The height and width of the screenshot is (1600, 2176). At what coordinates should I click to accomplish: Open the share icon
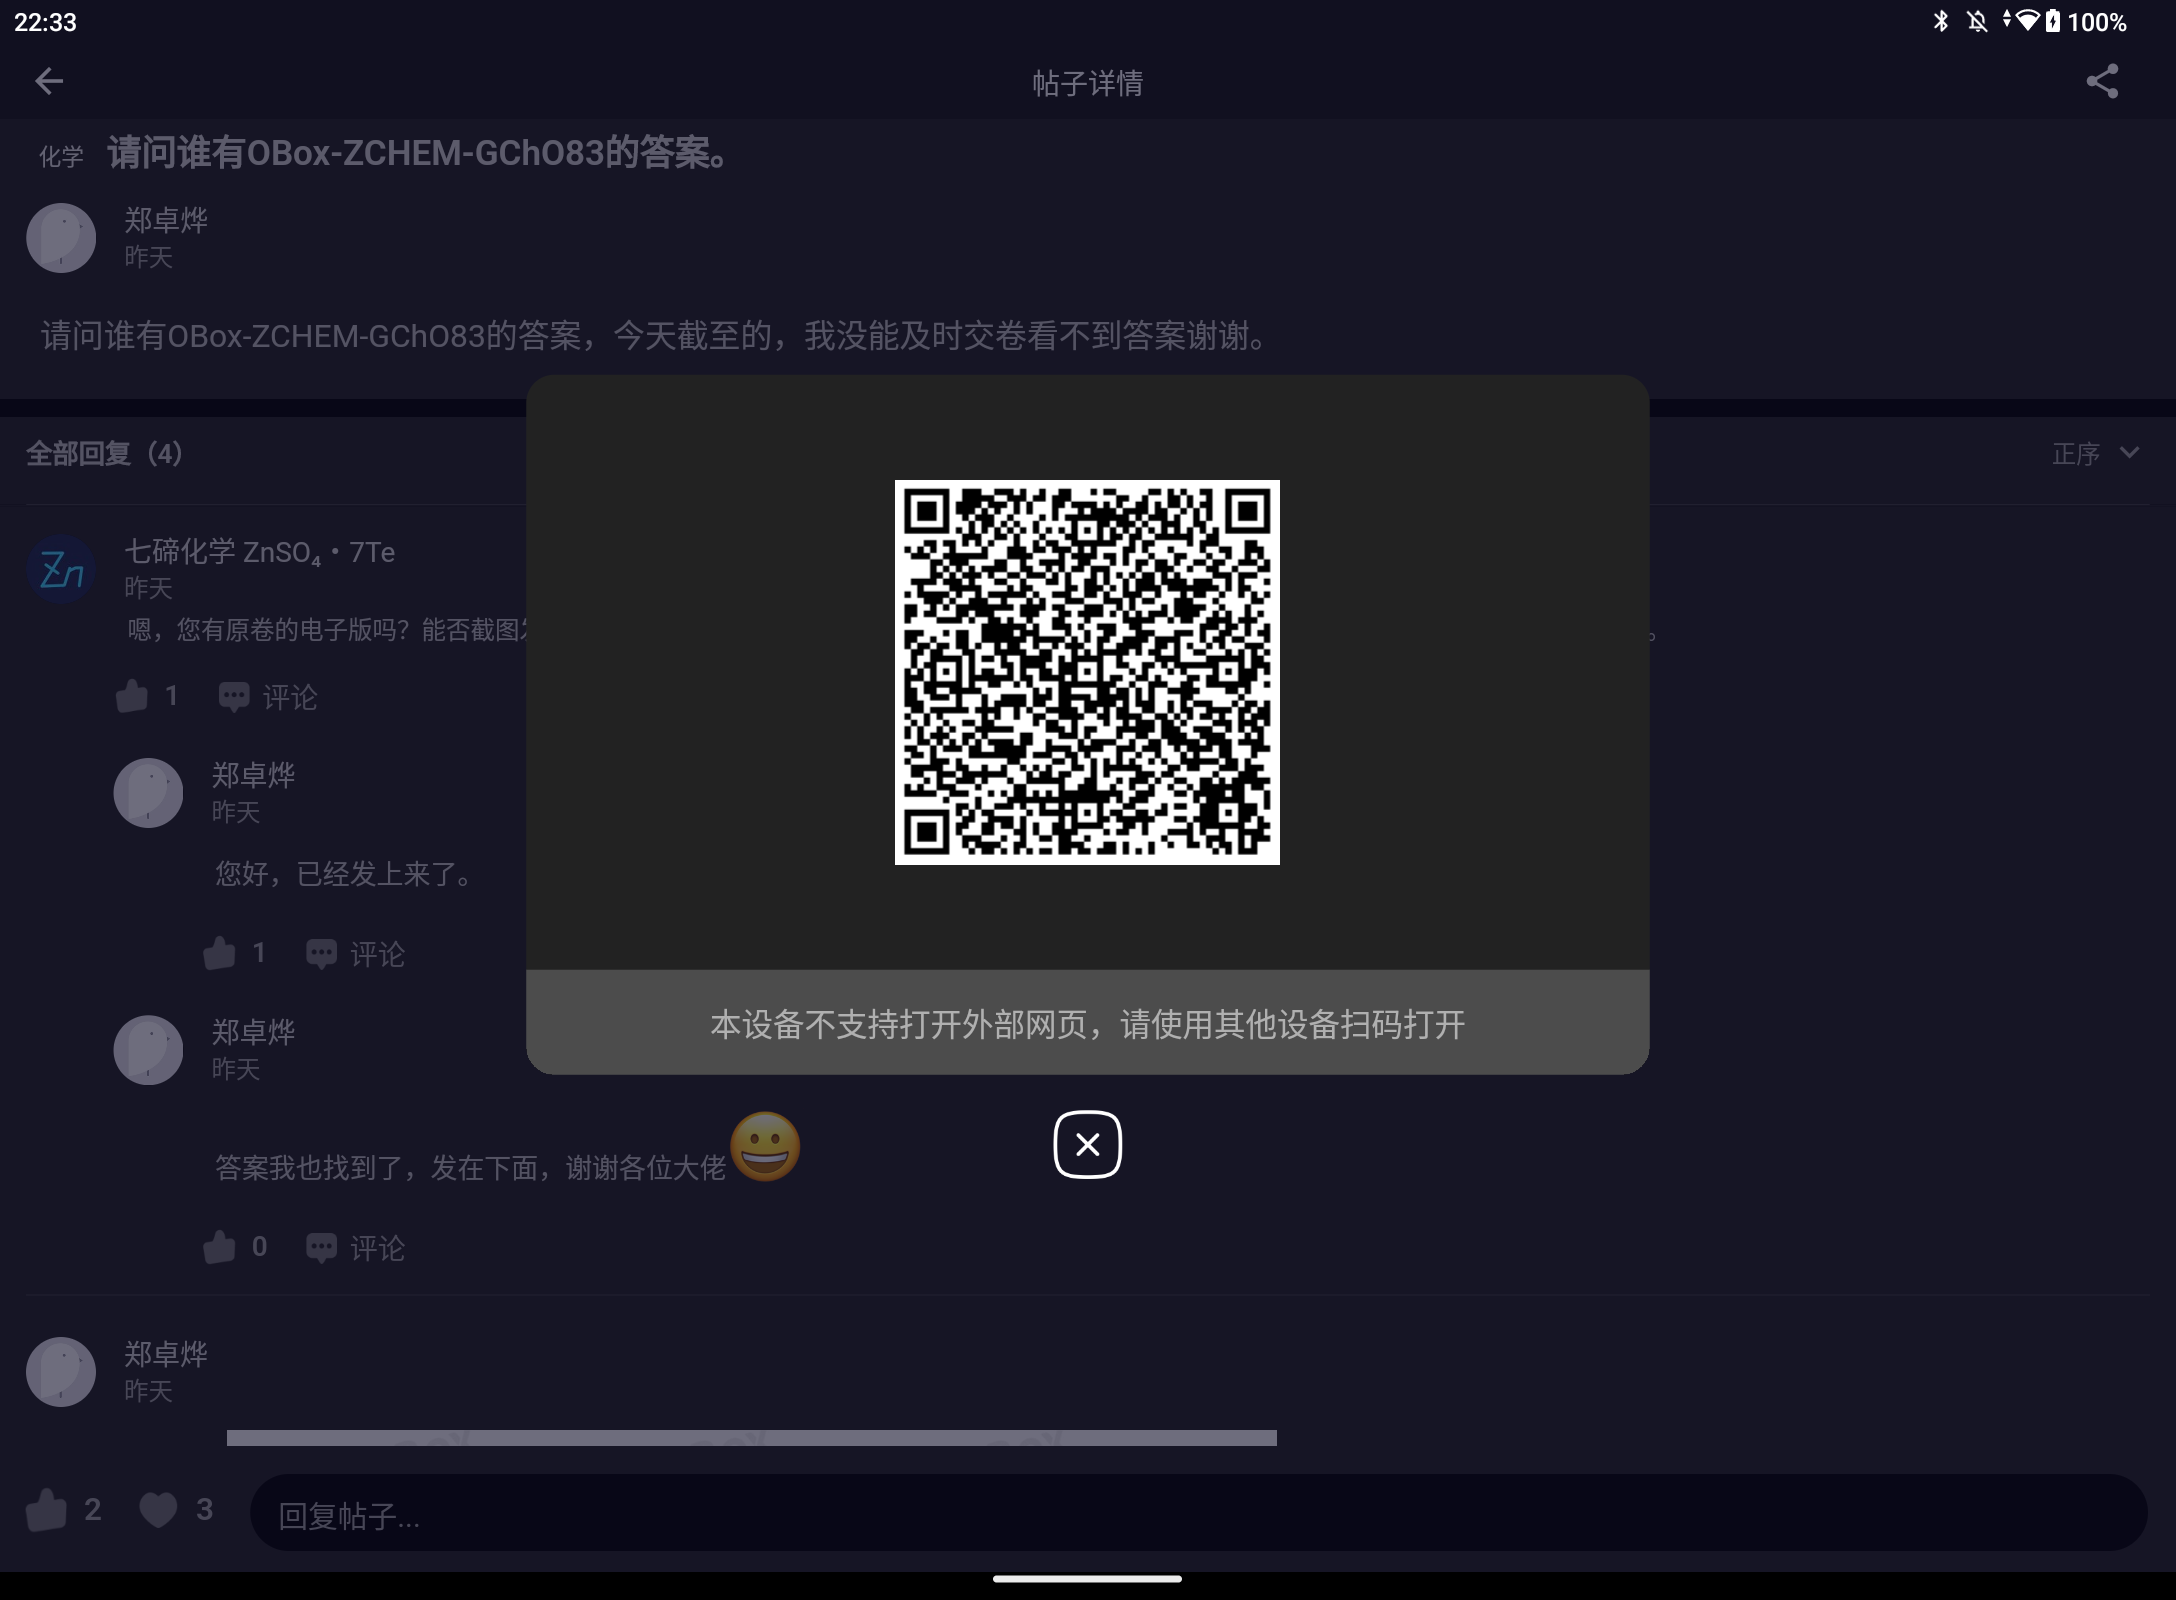click(x=2102, y=81)
